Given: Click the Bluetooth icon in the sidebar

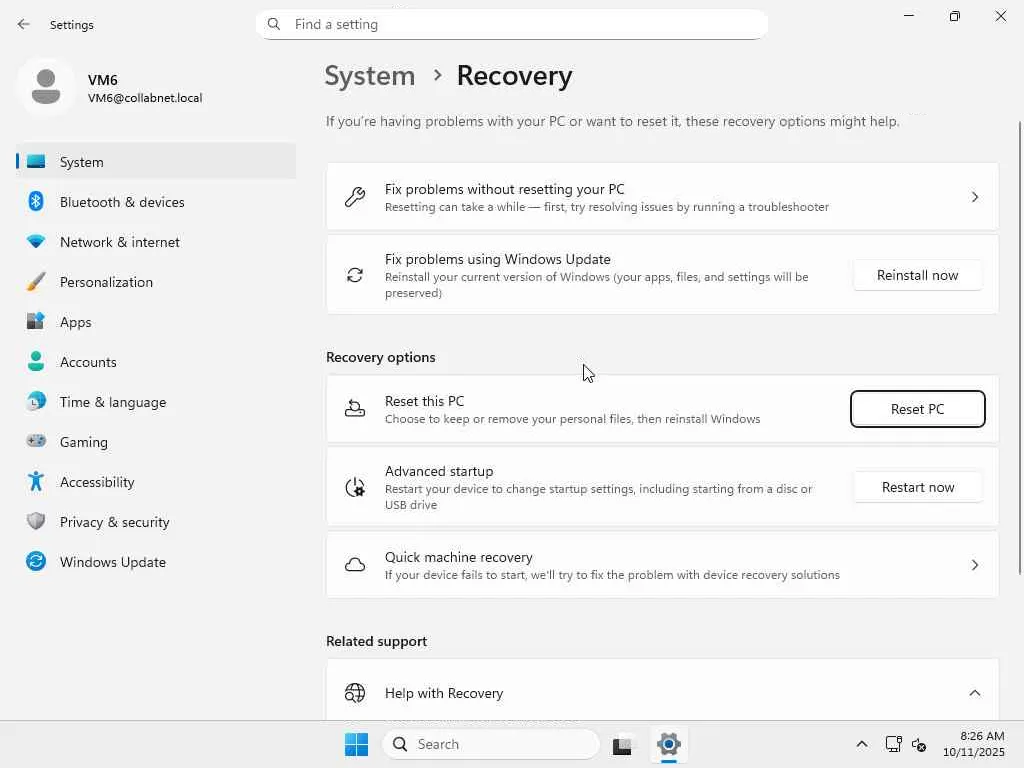Looking at the screenshot, I should tap(36, 202).
